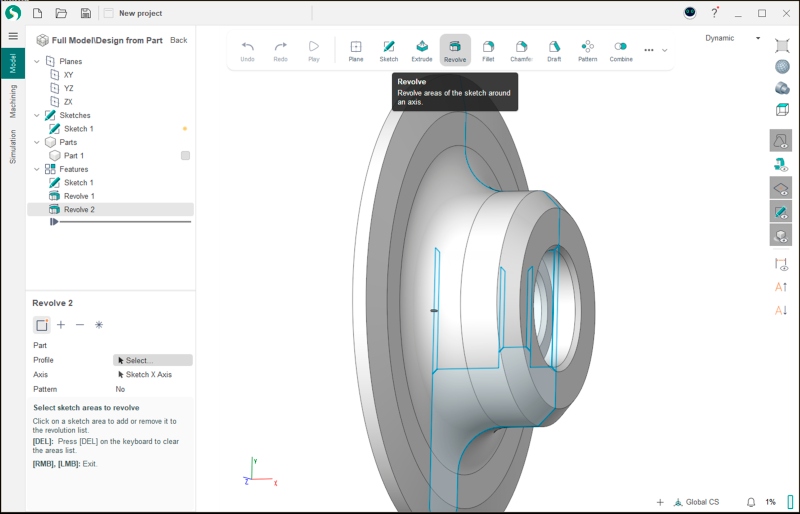This screenshot has height=514, width=800.
Task: Choose the add (plus) operation mode
Action: 61,325
